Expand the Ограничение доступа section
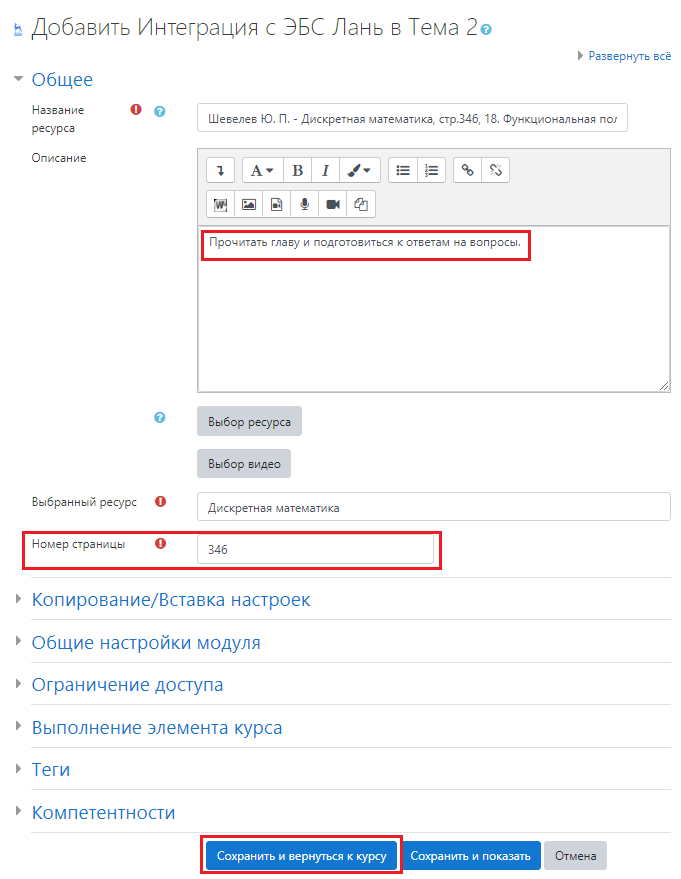Screen dimensions: 681x879 (x=127, y=685)
